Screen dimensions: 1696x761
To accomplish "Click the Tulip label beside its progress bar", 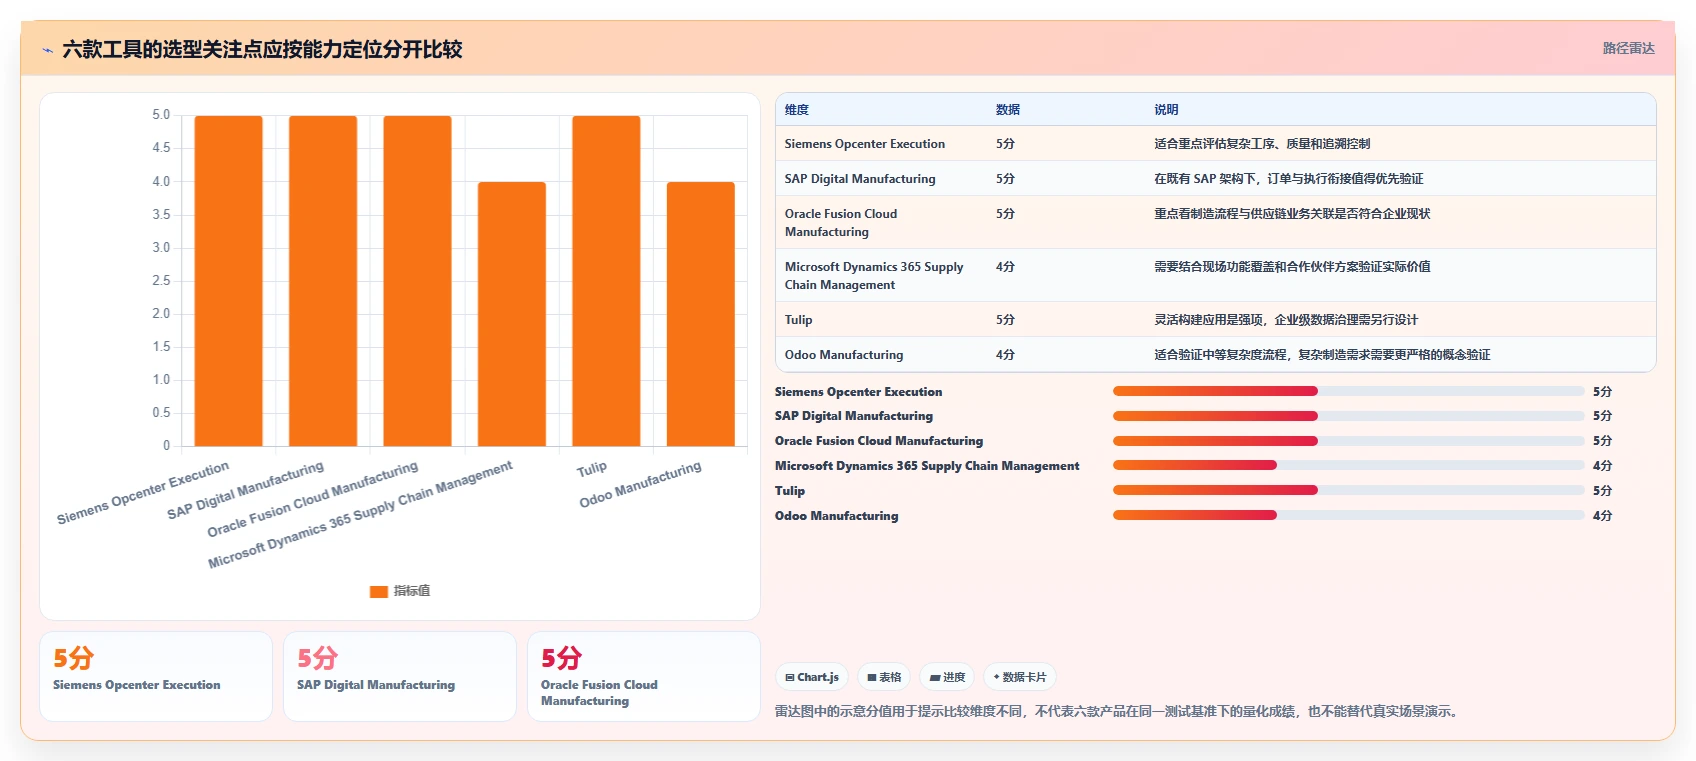I will click(x=790, y=491).
